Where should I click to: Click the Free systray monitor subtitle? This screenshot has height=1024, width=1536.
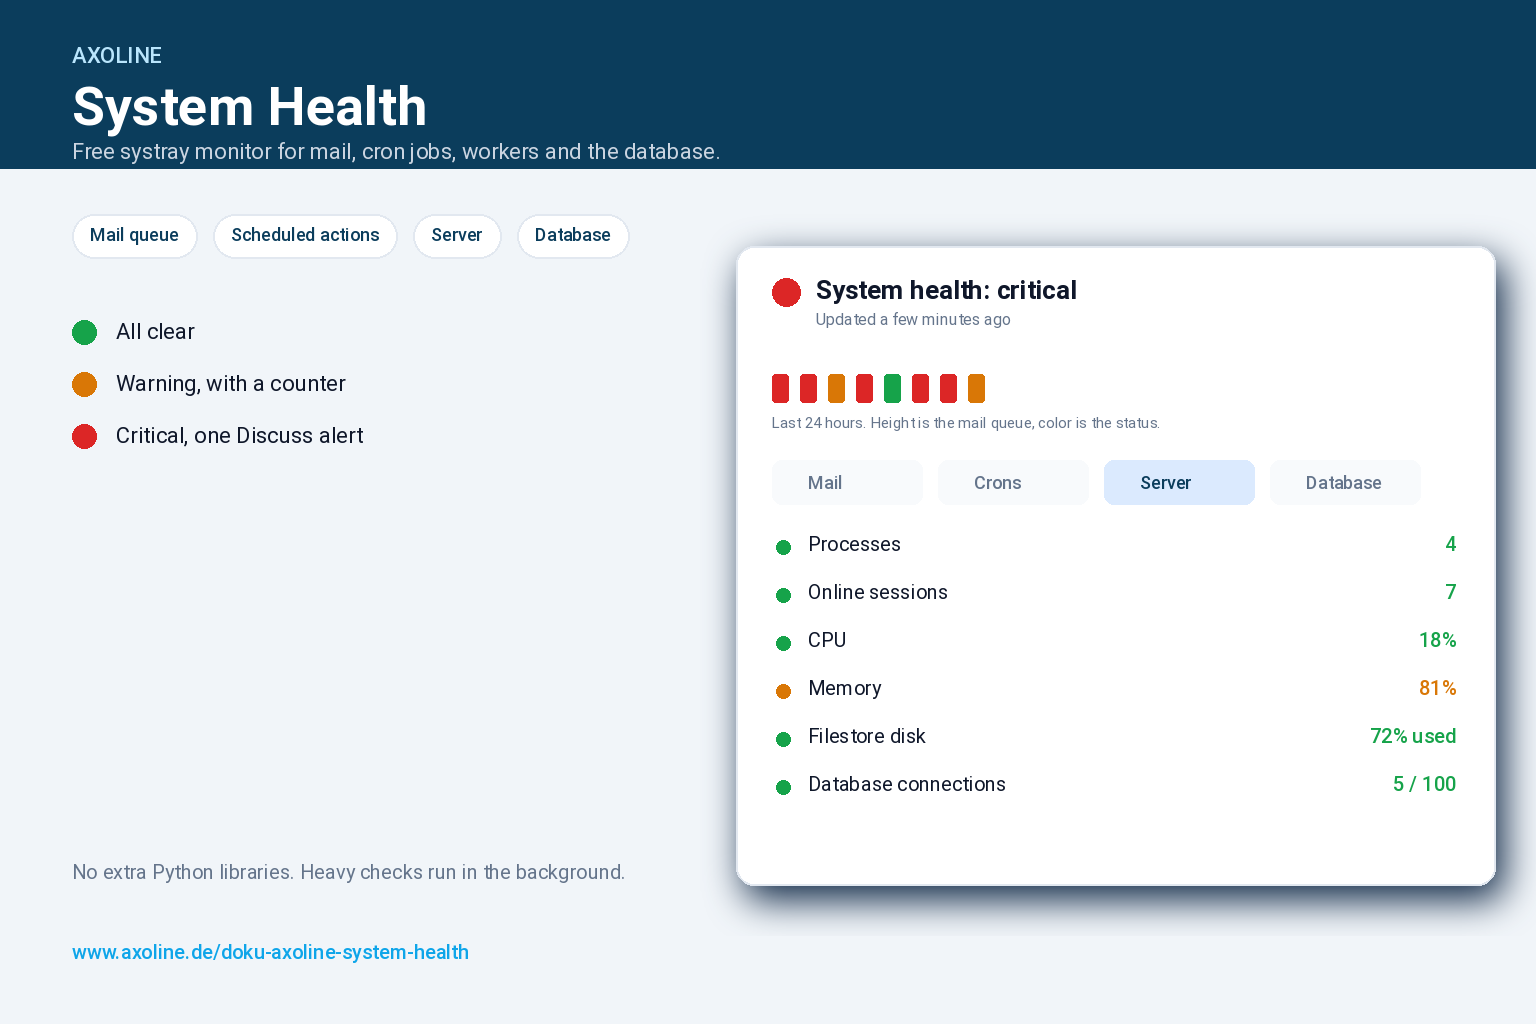(x=396, y=152)
